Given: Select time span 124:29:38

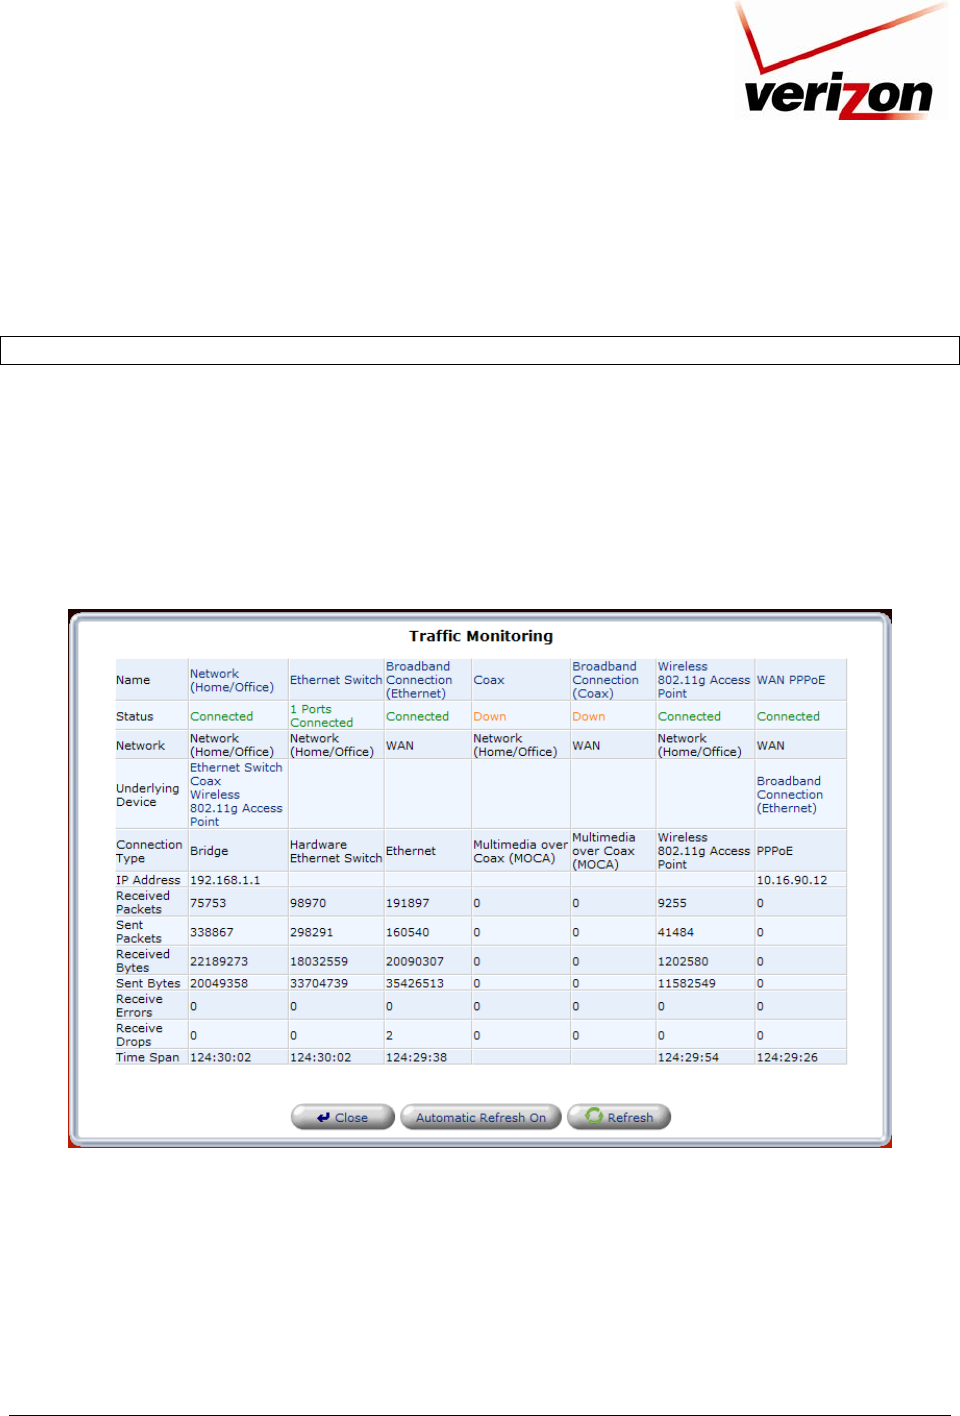Looking at the screenshot, I should 417,1057.
